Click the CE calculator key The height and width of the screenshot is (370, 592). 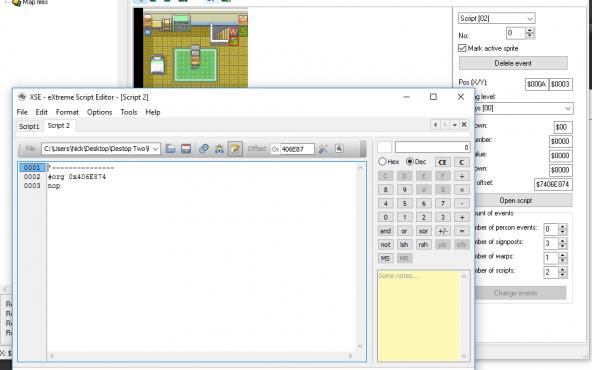(x=442, y=162)
